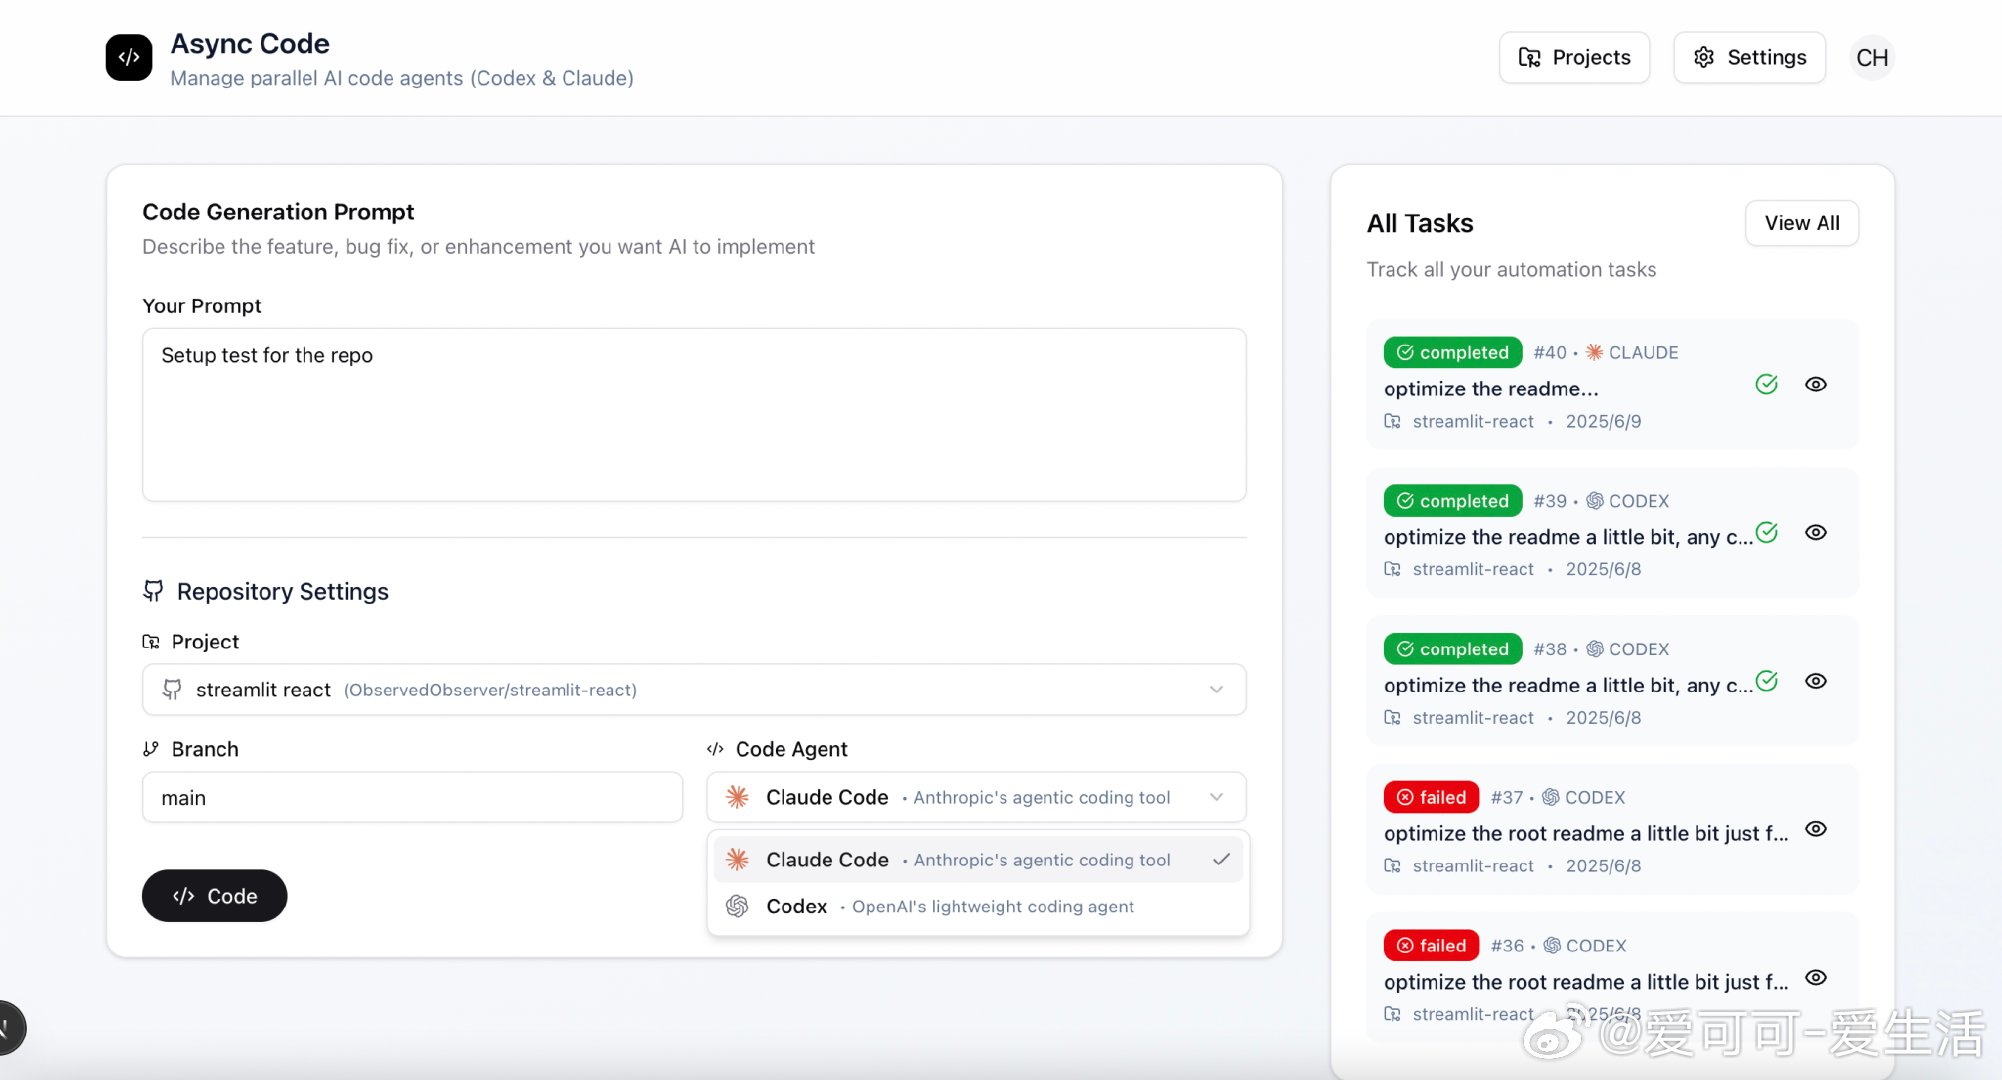
Task: Click the folder icon in task #39 row
Action: click(1392, 569)
